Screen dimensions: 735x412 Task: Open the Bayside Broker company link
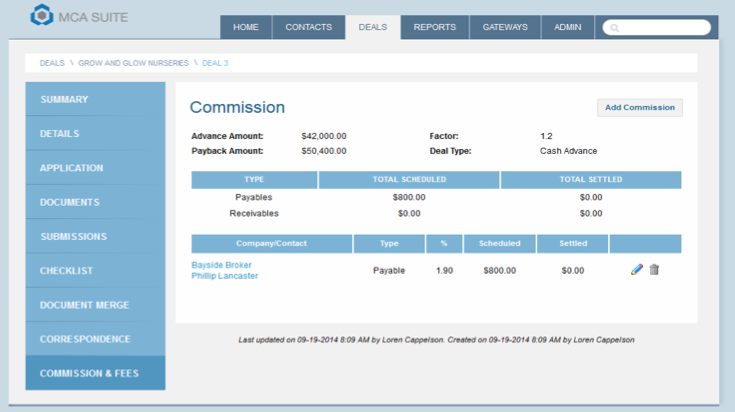click(x=221, y=265)
